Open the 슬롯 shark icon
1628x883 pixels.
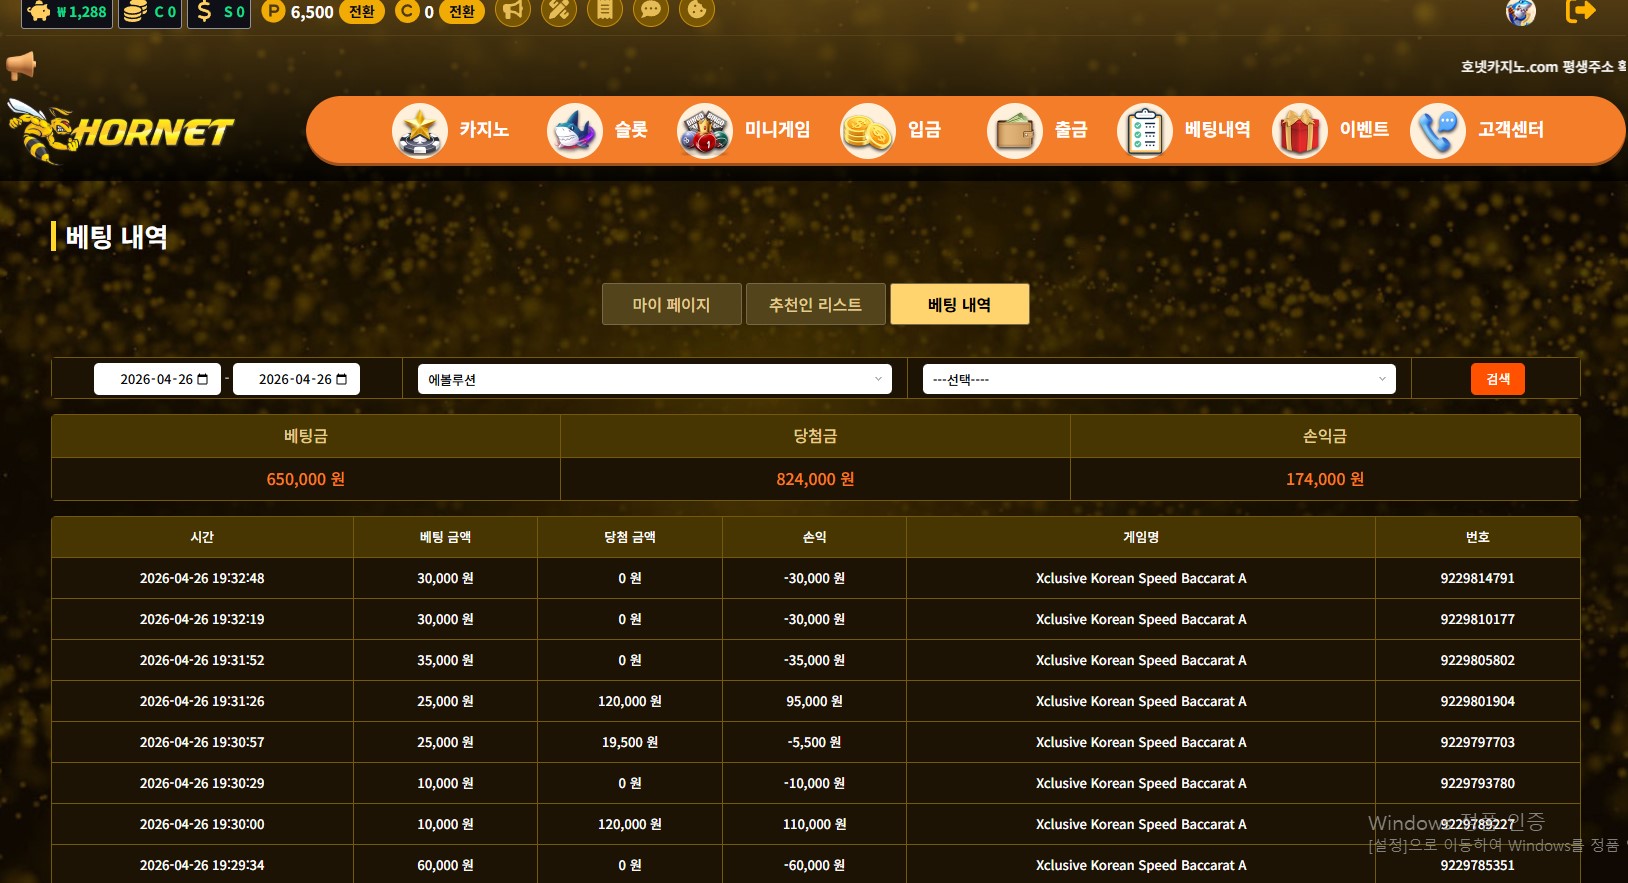[574, 131]
